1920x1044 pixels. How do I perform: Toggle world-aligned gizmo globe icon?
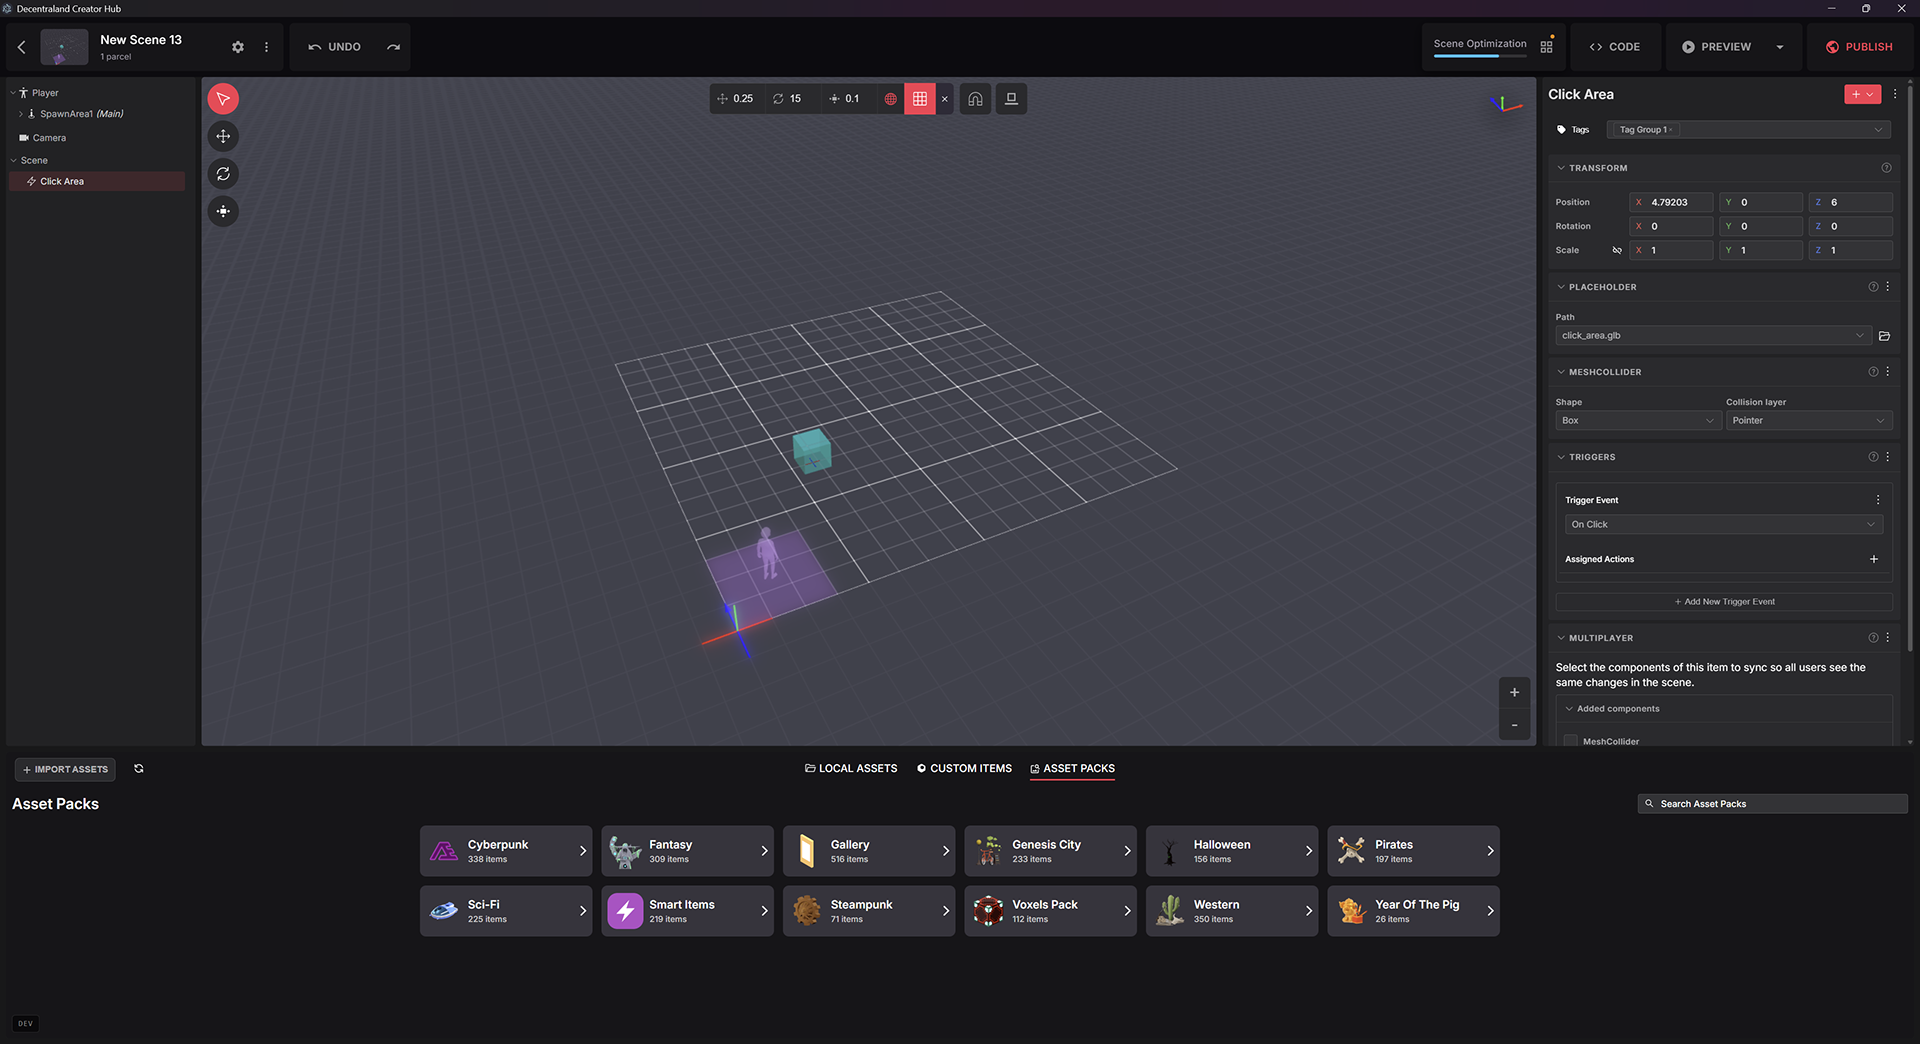[890, 99]
